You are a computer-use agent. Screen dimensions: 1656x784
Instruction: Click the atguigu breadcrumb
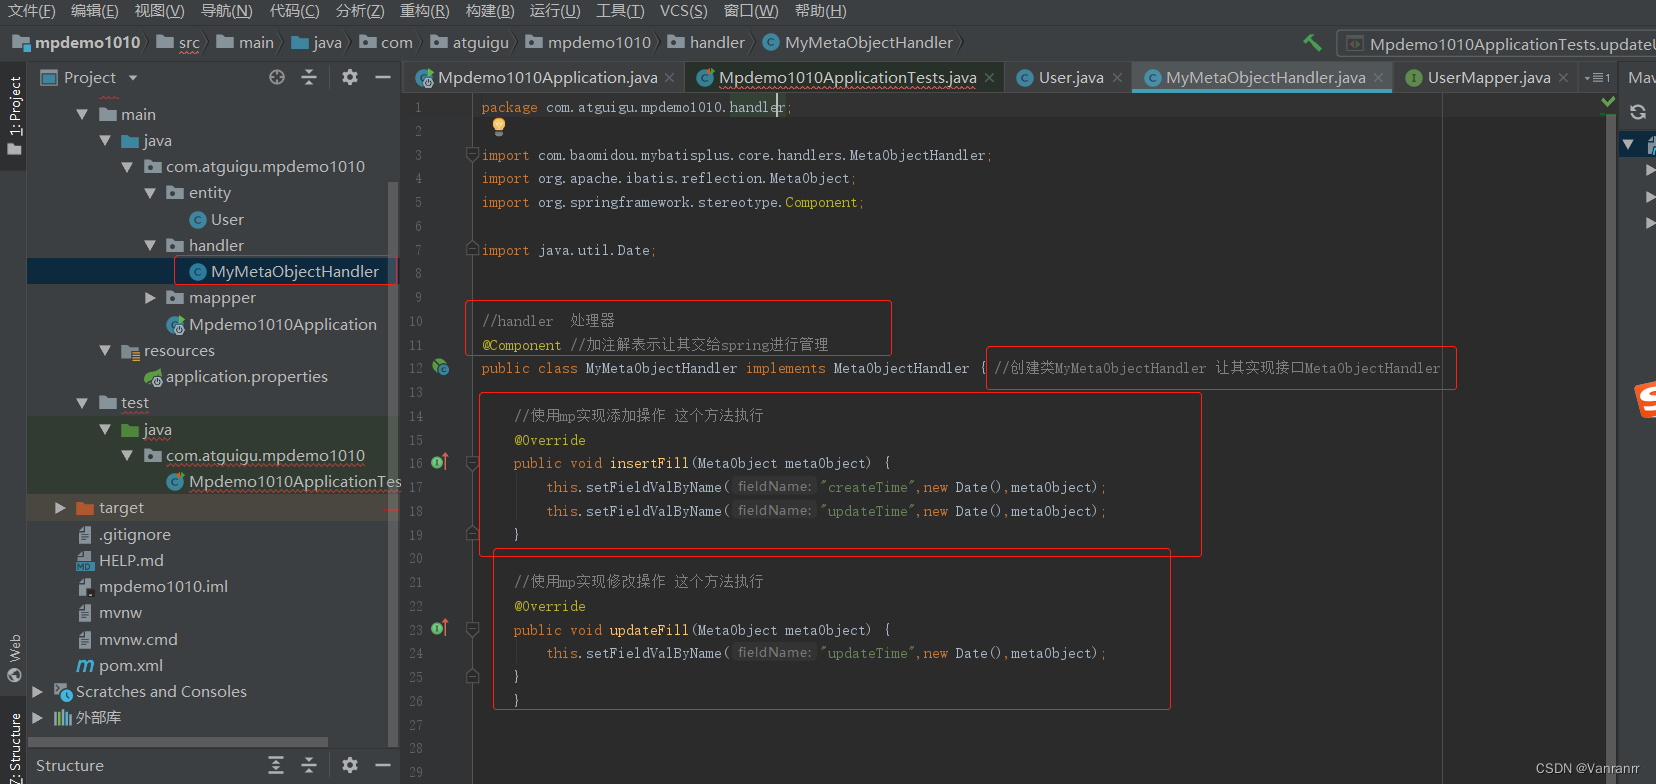click(x=470, y=42)
